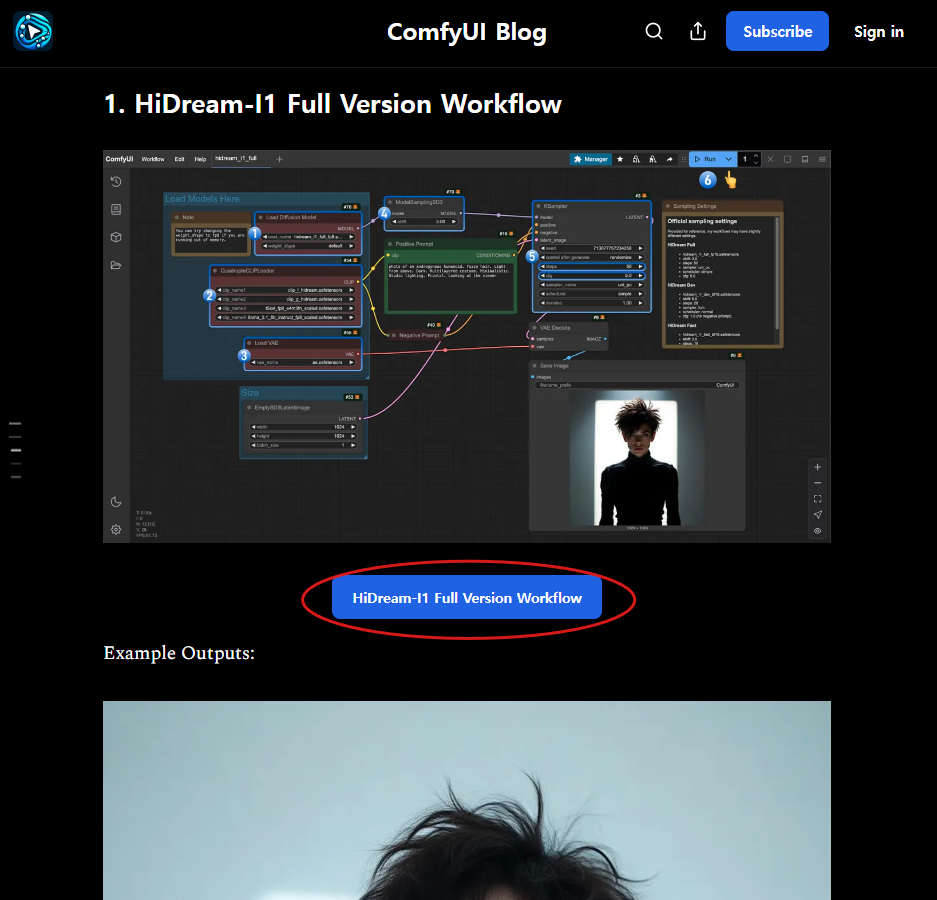The height and width of the screenshot is (900, 937).
Task: Click the Subscribe button
Action: (777, 31)
